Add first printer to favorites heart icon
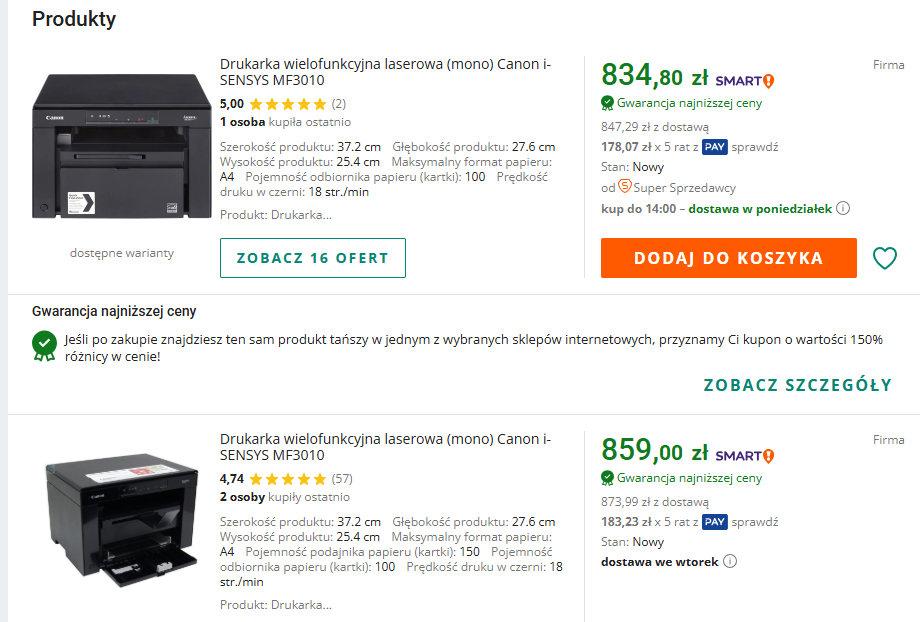 [x=885, y=258]
